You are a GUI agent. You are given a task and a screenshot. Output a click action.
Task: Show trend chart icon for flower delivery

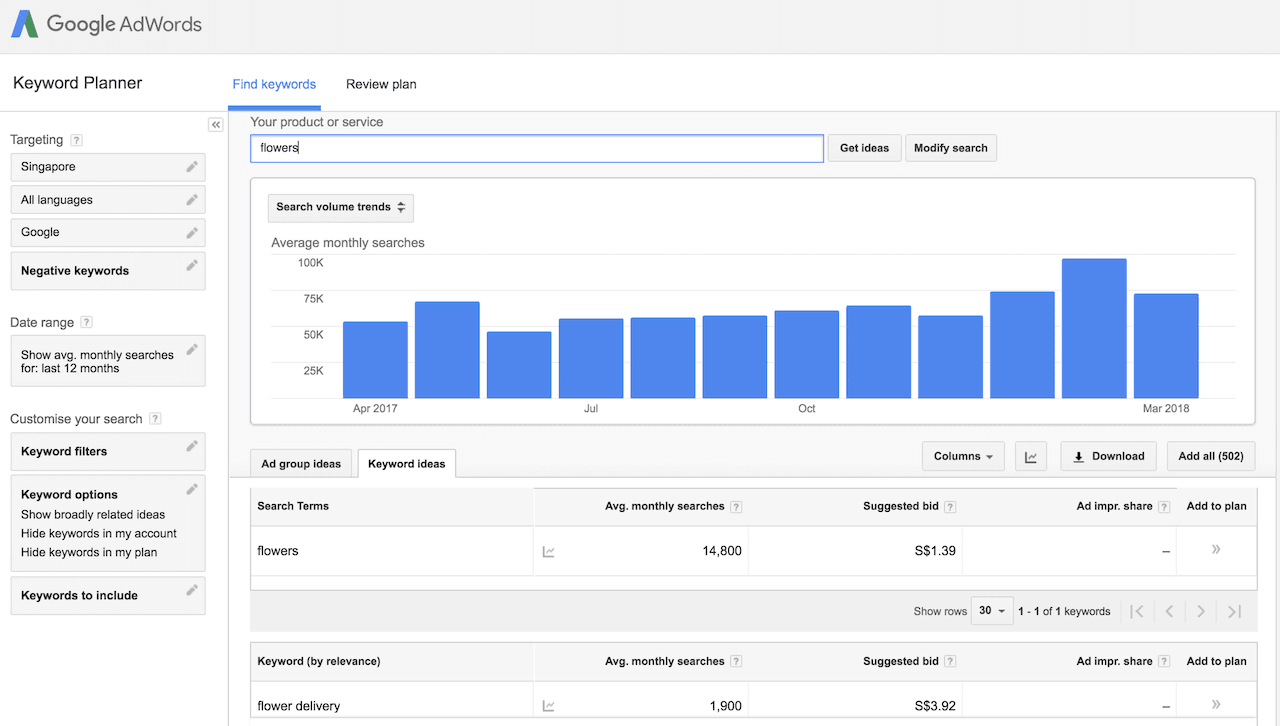548,706
